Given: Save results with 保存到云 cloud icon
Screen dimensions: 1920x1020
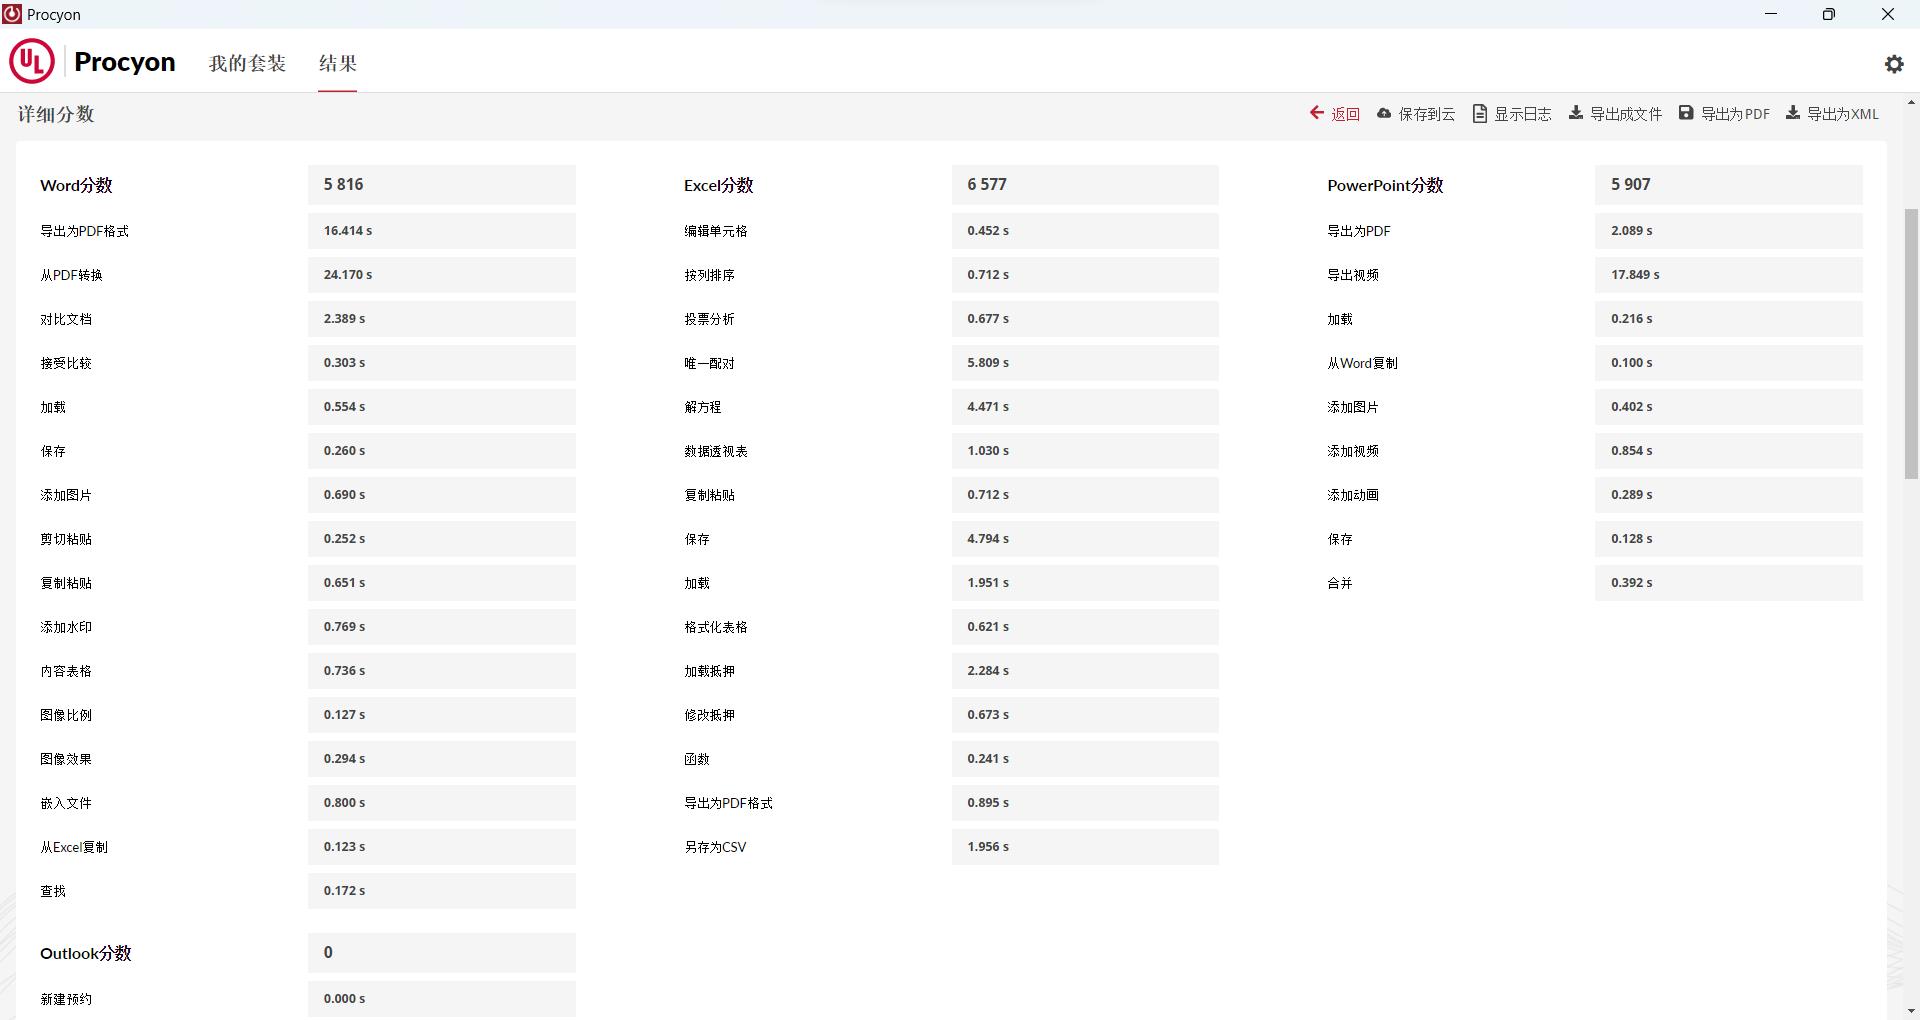Looking at the screenshot, I should pos(1415,114).
